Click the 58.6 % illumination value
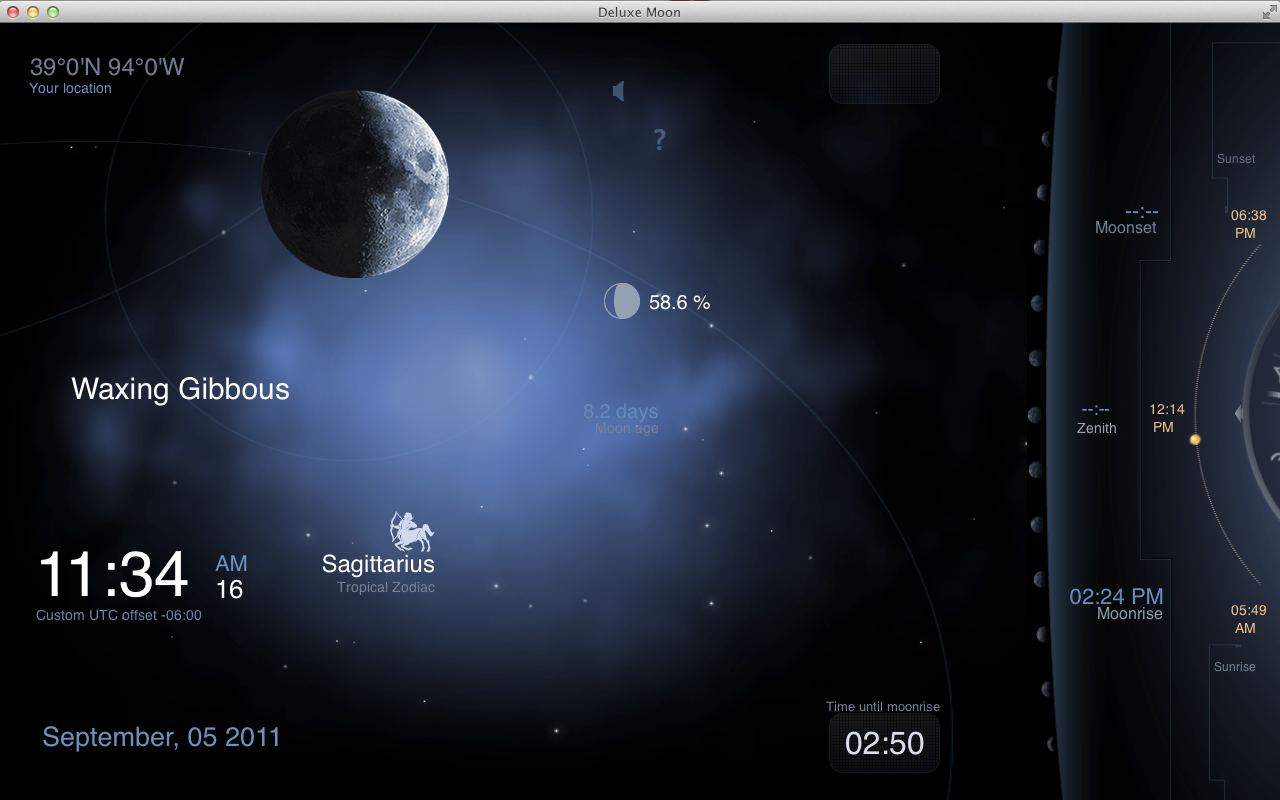The height and width of the screenshot is (800, 1280). pyautogui.click(x=680, y=302)
